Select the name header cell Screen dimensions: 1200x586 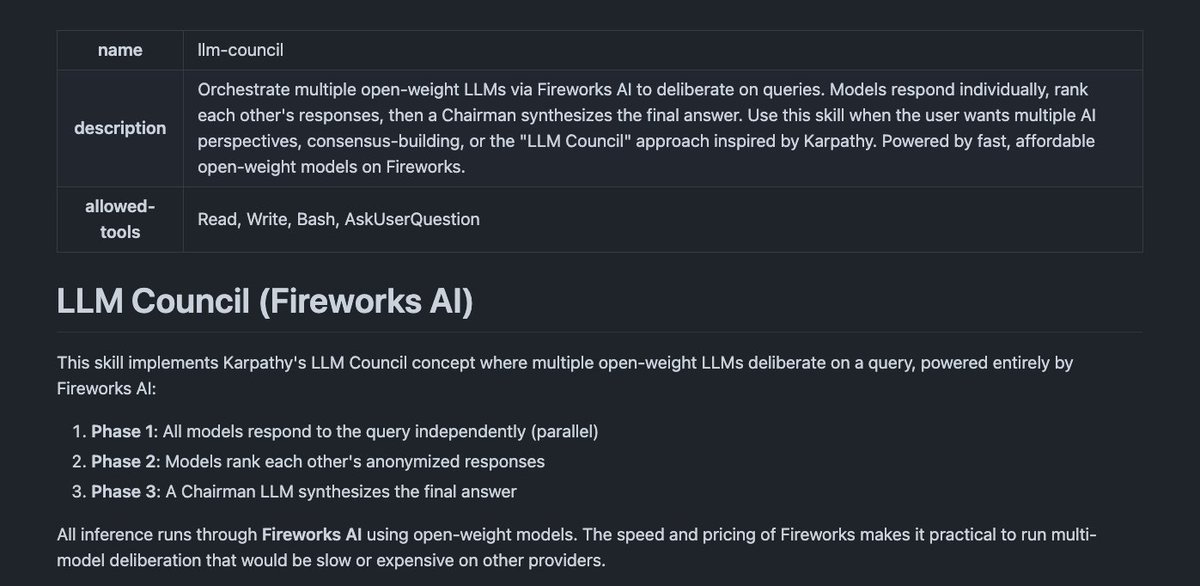(x=120, y=50)
